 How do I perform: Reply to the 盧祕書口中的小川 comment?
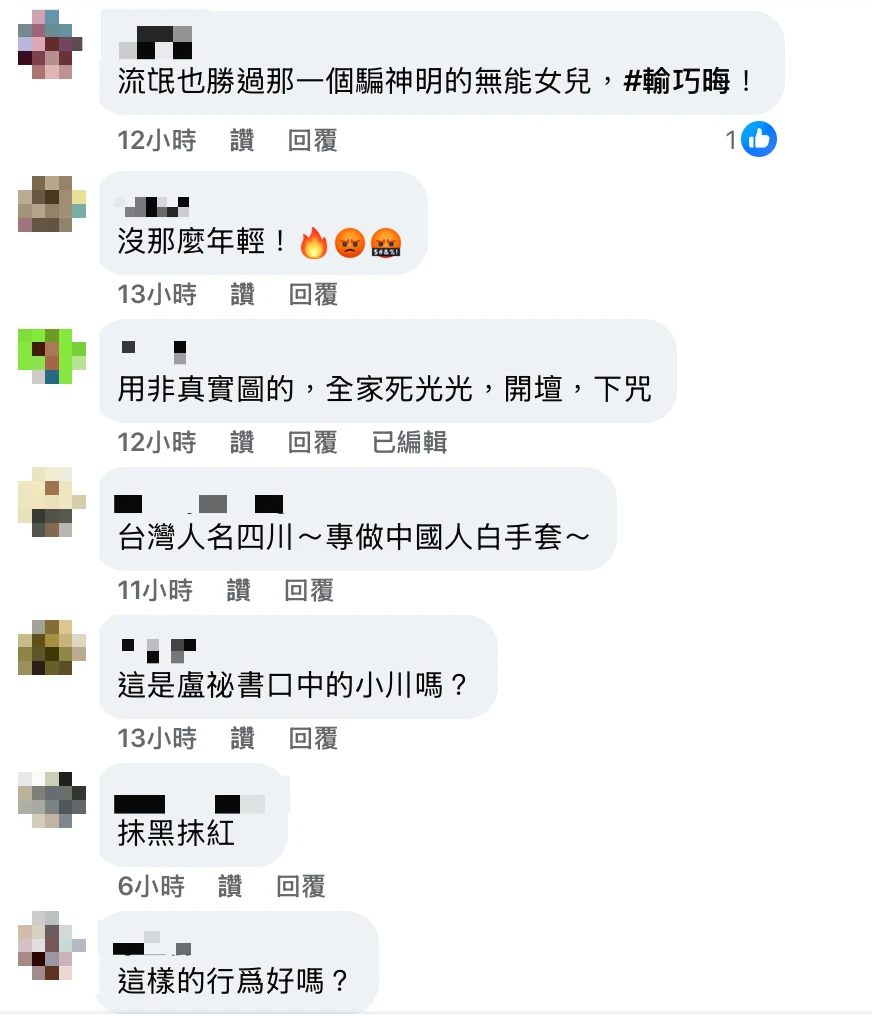pos(313,738)
